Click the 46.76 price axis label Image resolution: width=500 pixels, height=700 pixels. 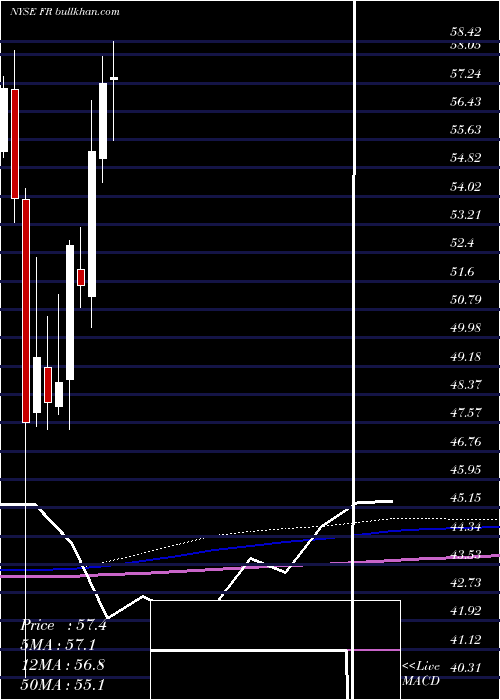click(465, 442)
